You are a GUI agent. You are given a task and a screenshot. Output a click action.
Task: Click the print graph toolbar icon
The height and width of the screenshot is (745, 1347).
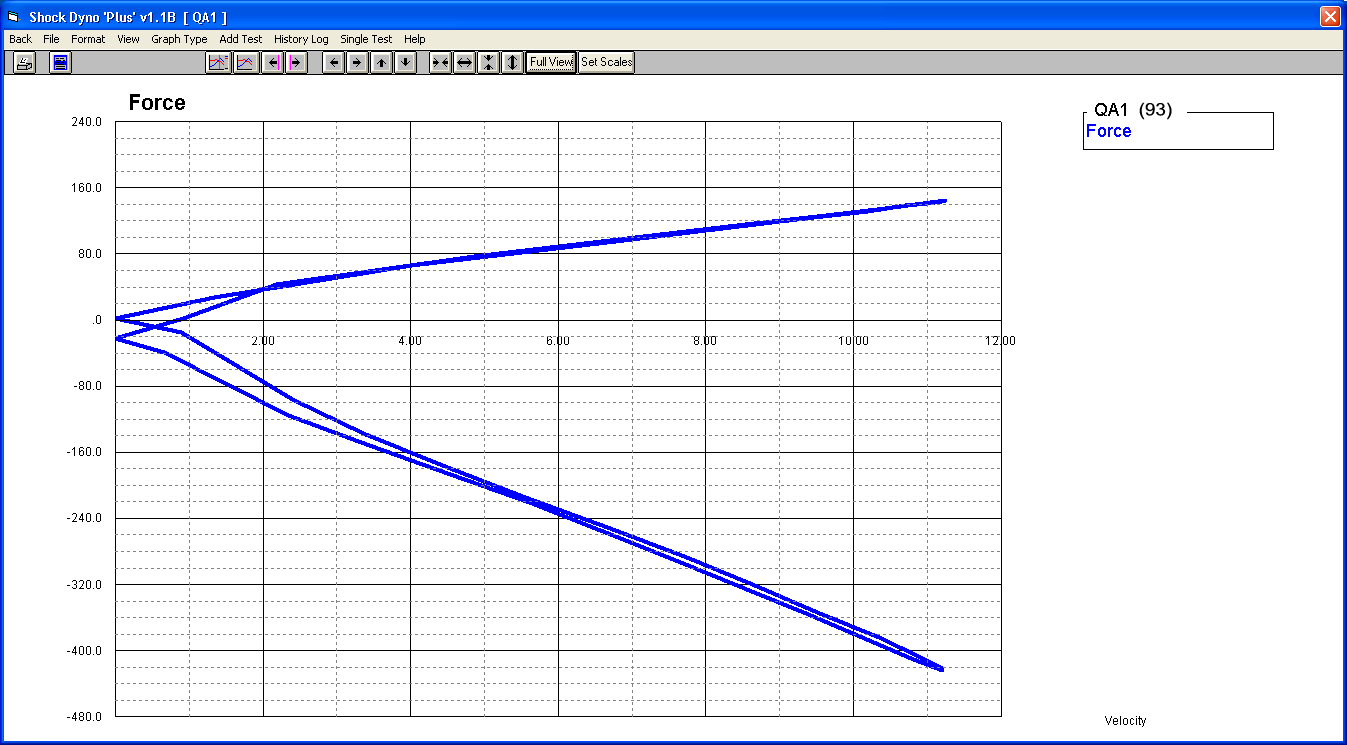25,62
